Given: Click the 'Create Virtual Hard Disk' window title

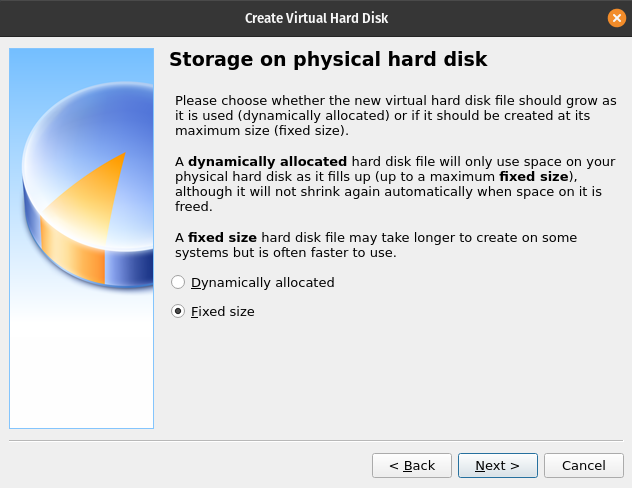Looking at the screenshot, I should click(x=316, y=18).
